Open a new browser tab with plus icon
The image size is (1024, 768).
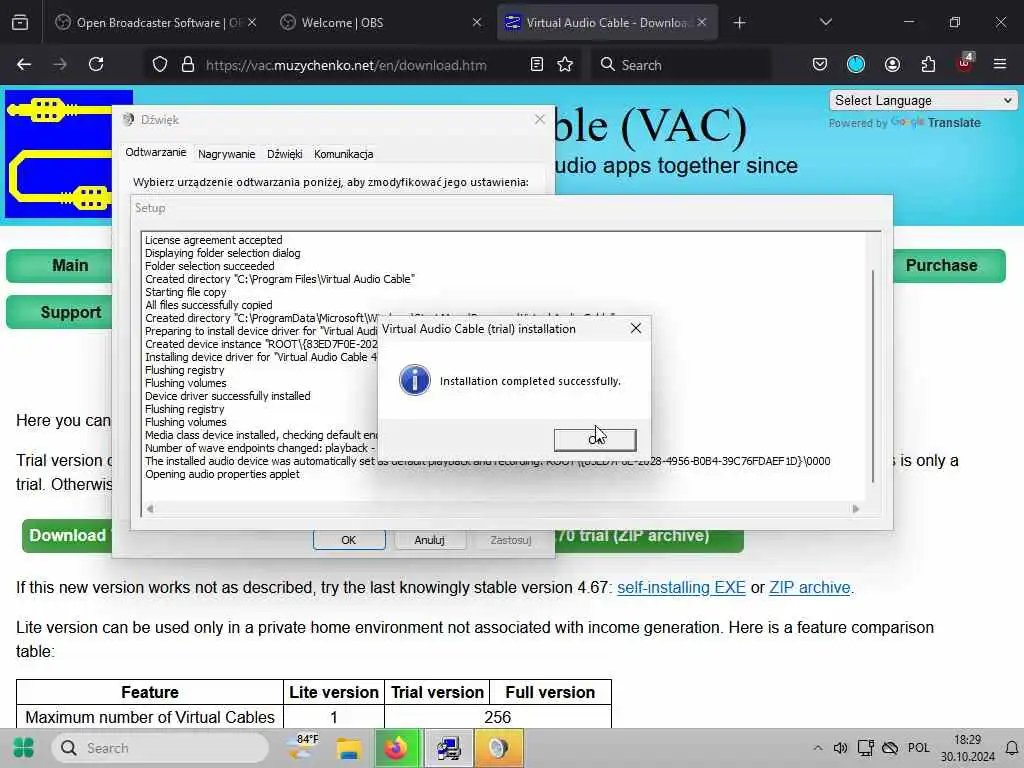tap(739, 23)
